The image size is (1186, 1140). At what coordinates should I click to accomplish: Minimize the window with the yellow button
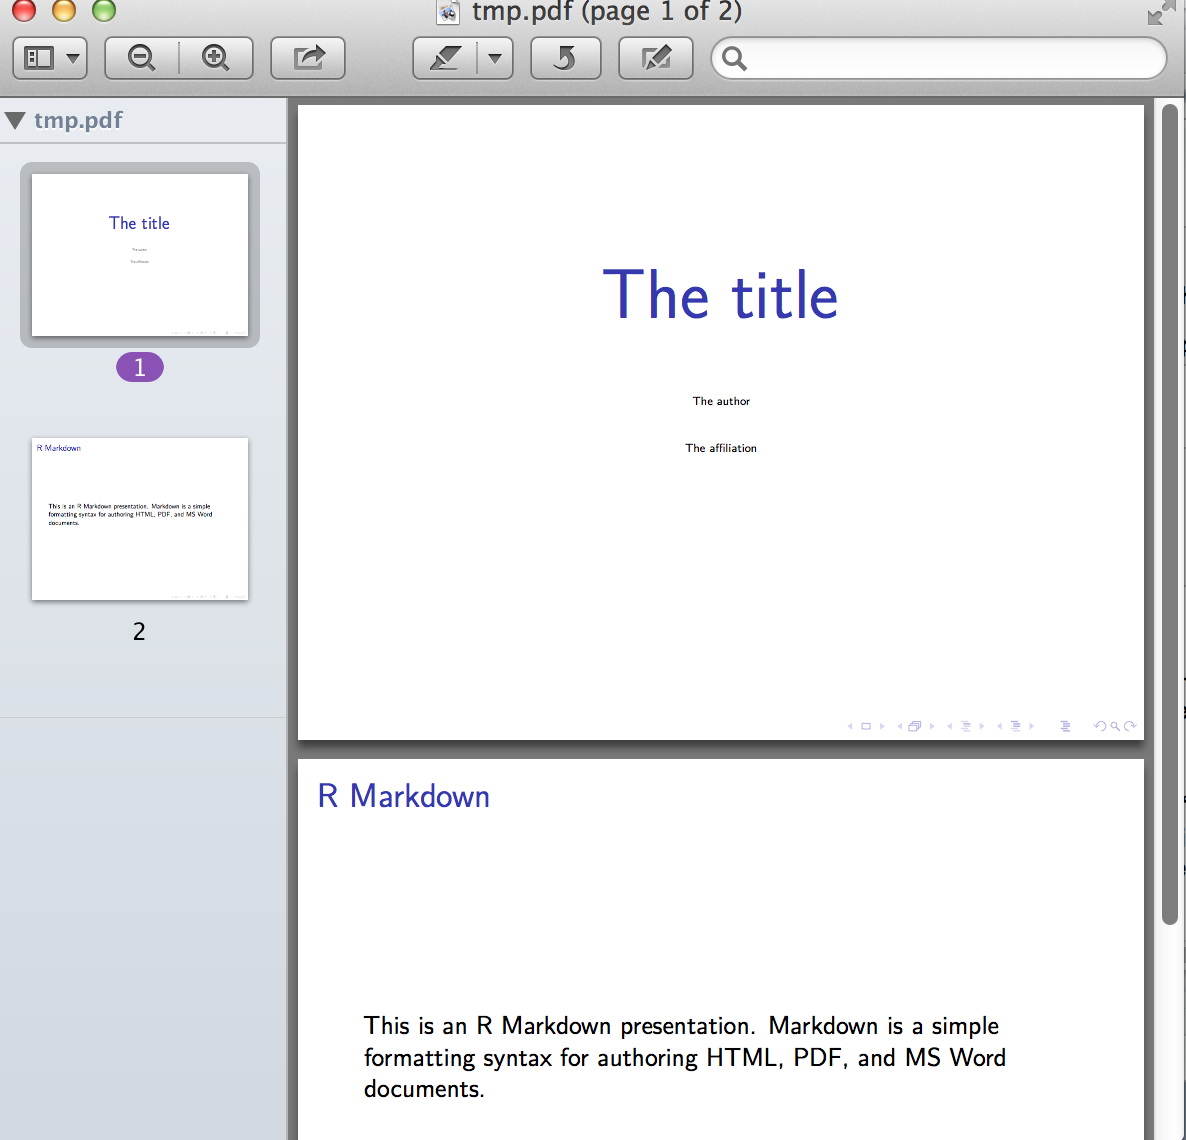(64, 10)
